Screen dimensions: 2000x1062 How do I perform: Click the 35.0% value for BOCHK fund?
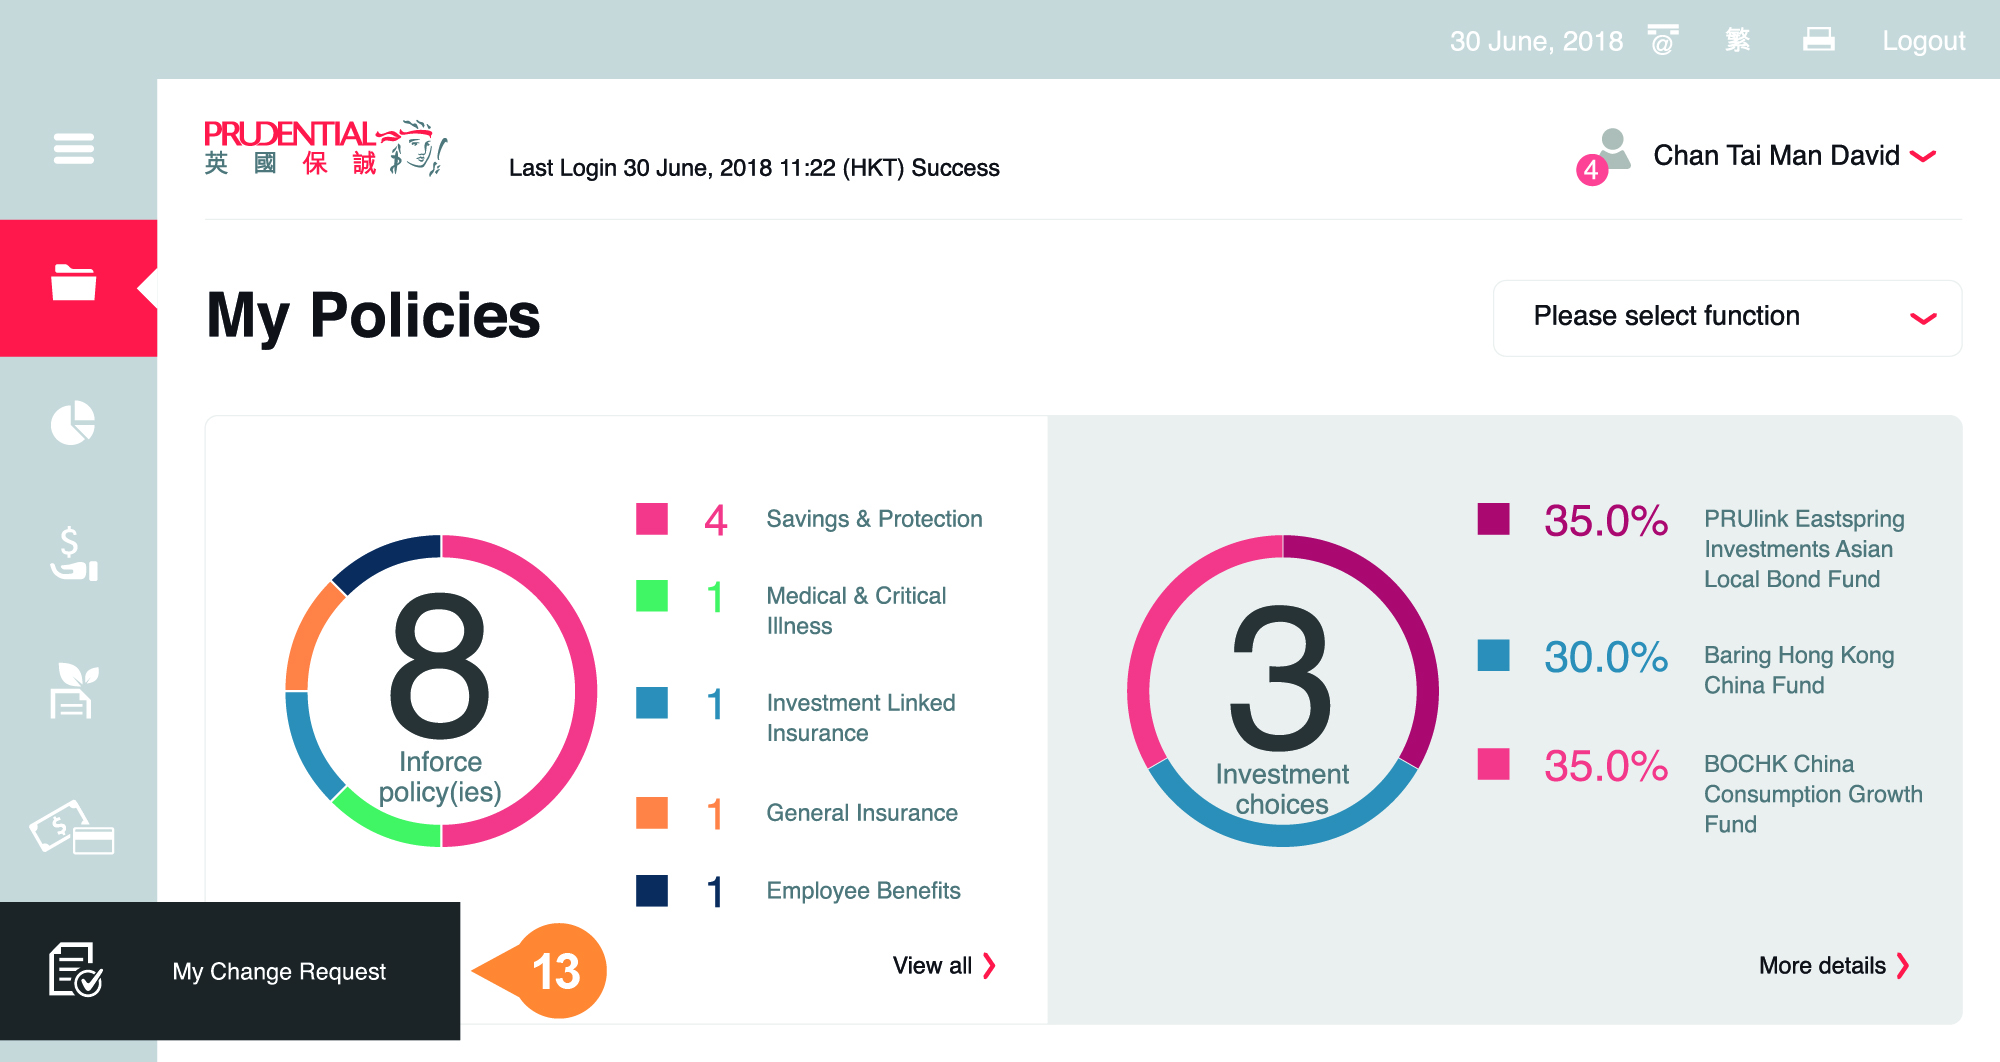click(1606, 766)
